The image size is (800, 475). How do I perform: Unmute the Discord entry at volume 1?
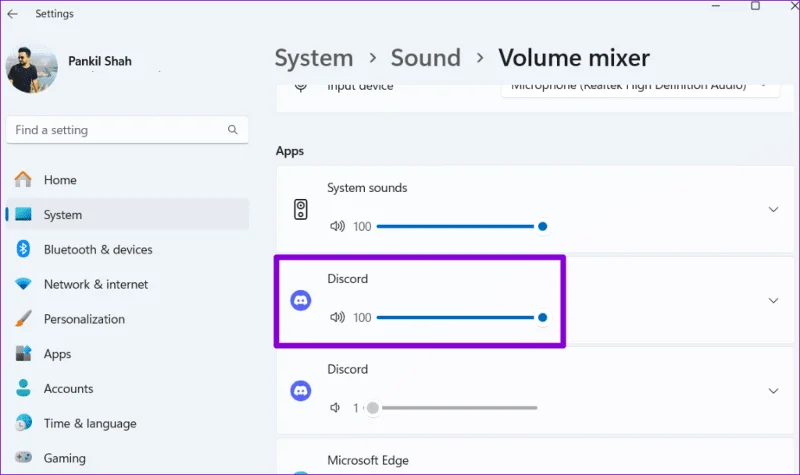335,408
